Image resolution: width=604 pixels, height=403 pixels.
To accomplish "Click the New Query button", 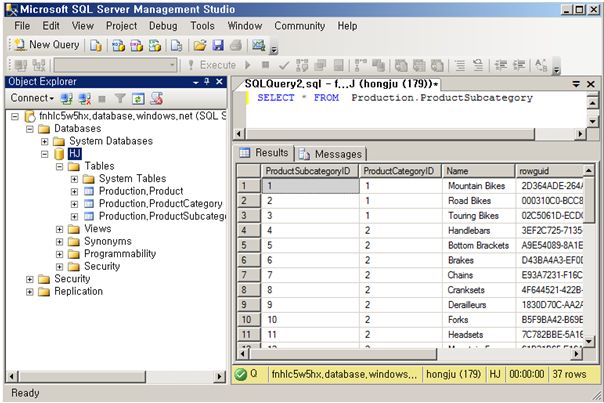I will click(x=46, y=45).
